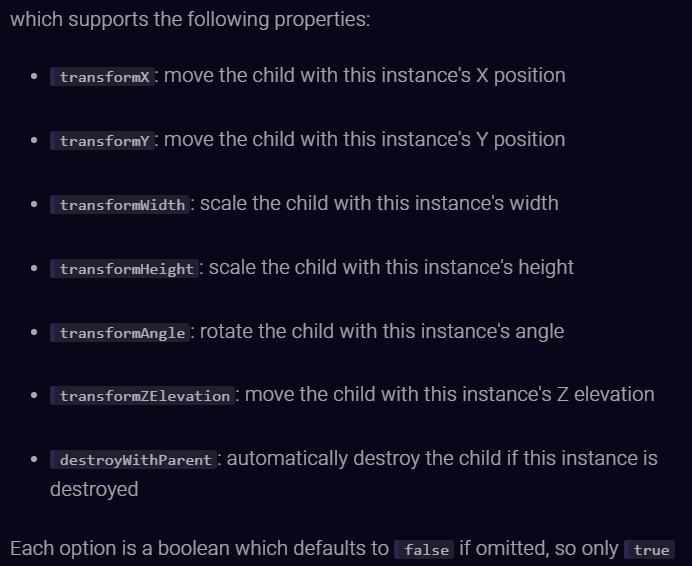692x566 pixels.
Task: Click the 'X position' description text
Action: 521,75
